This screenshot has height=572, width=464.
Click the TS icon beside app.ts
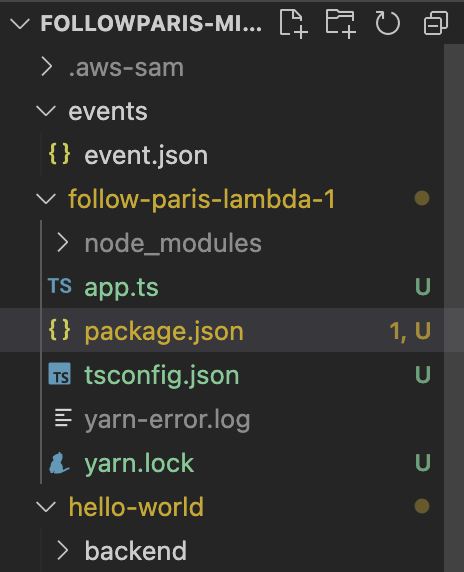(x=60, y=286)
